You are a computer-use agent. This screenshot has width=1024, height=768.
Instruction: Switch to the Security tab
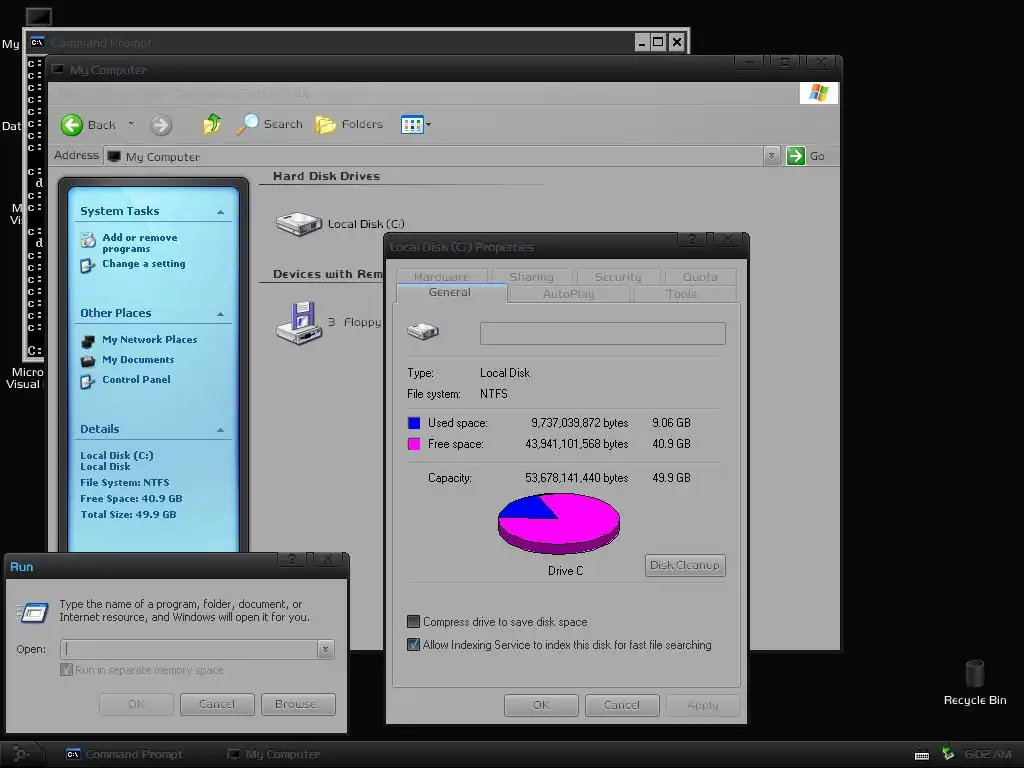(618, 277)
